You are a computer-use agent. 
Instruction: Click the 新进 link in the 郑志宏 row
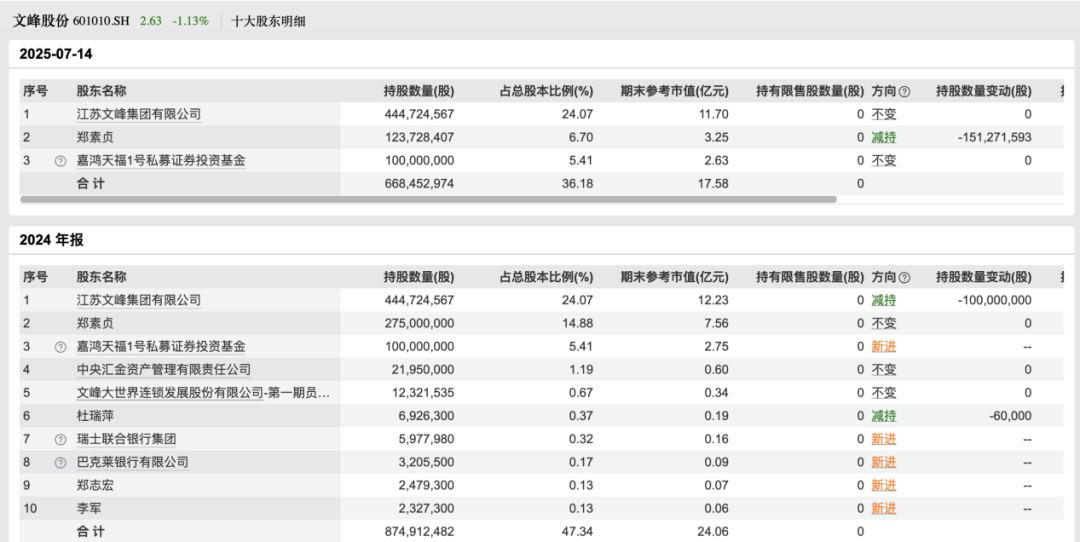[883, 486]
